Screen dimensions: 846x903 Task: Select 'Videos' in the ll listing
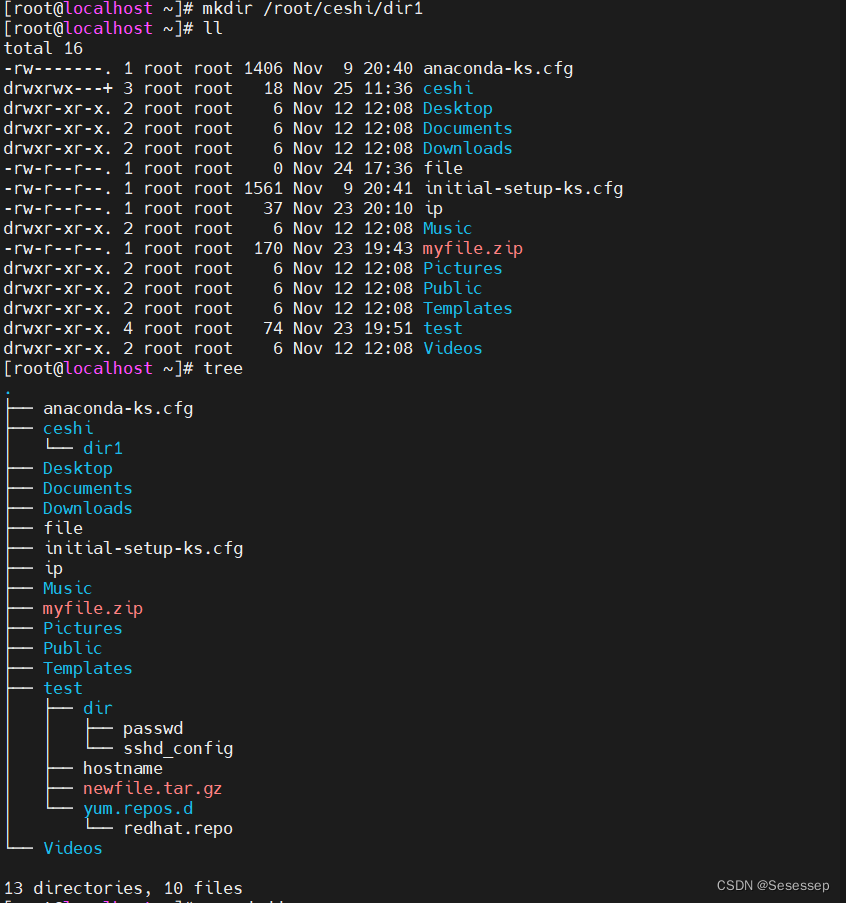coord(453,348)
